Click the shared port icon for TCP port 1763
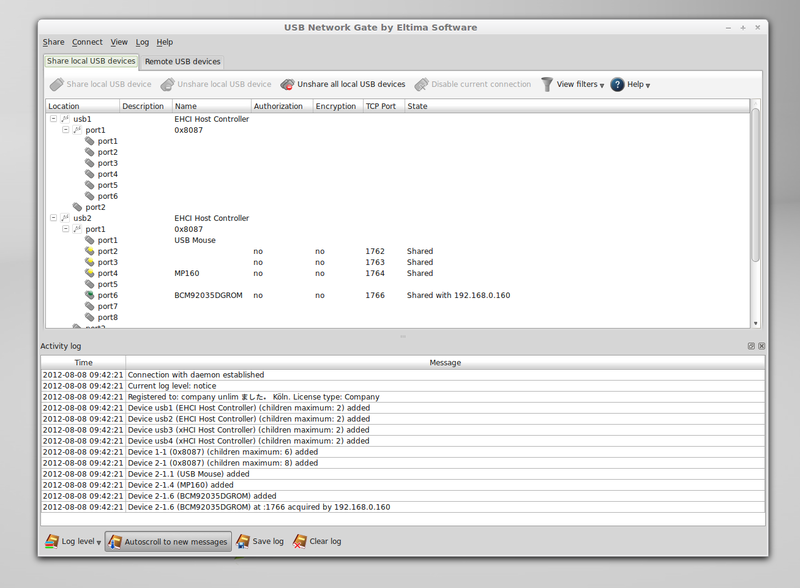 tap(90, 262)
